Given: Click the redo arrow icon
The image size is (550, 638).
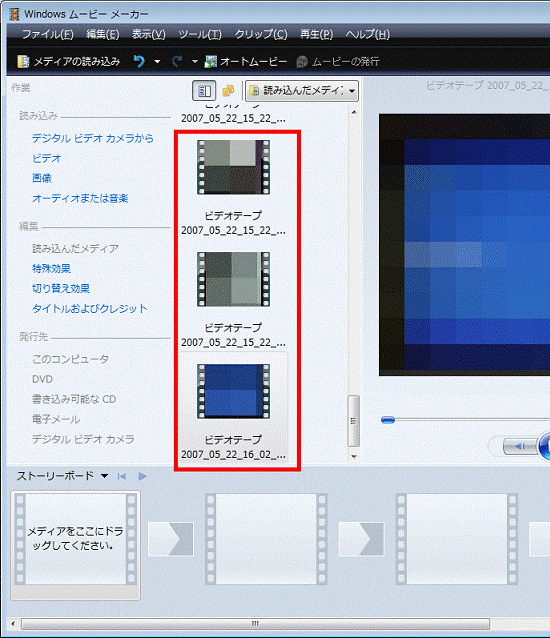Looking at the screenshot, I should point(177,61).
